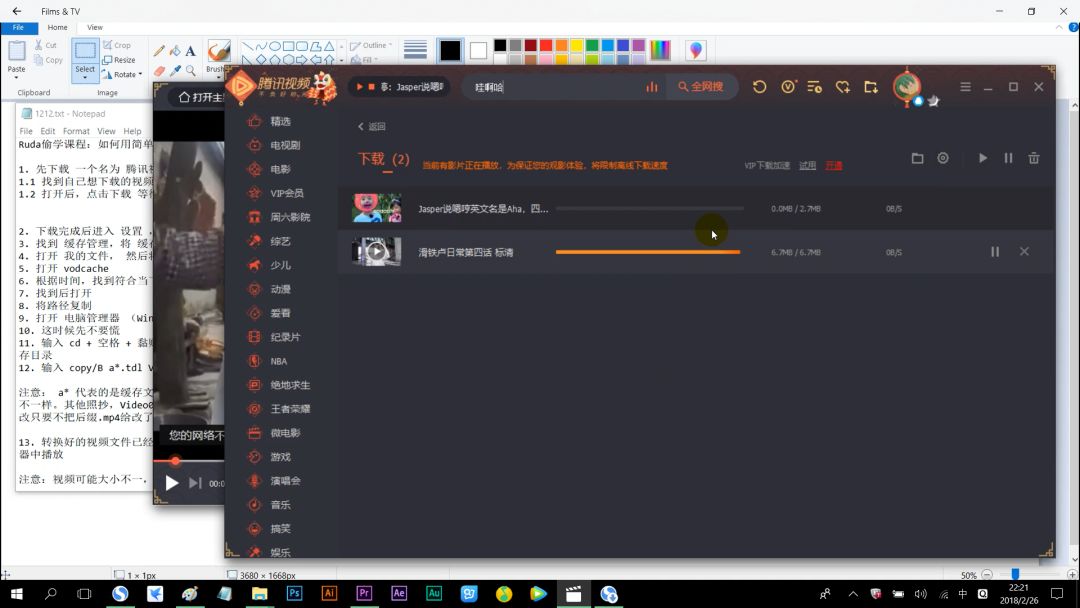Click the 滑铁卢日常 video thumbnail

(x=377, y=251)
